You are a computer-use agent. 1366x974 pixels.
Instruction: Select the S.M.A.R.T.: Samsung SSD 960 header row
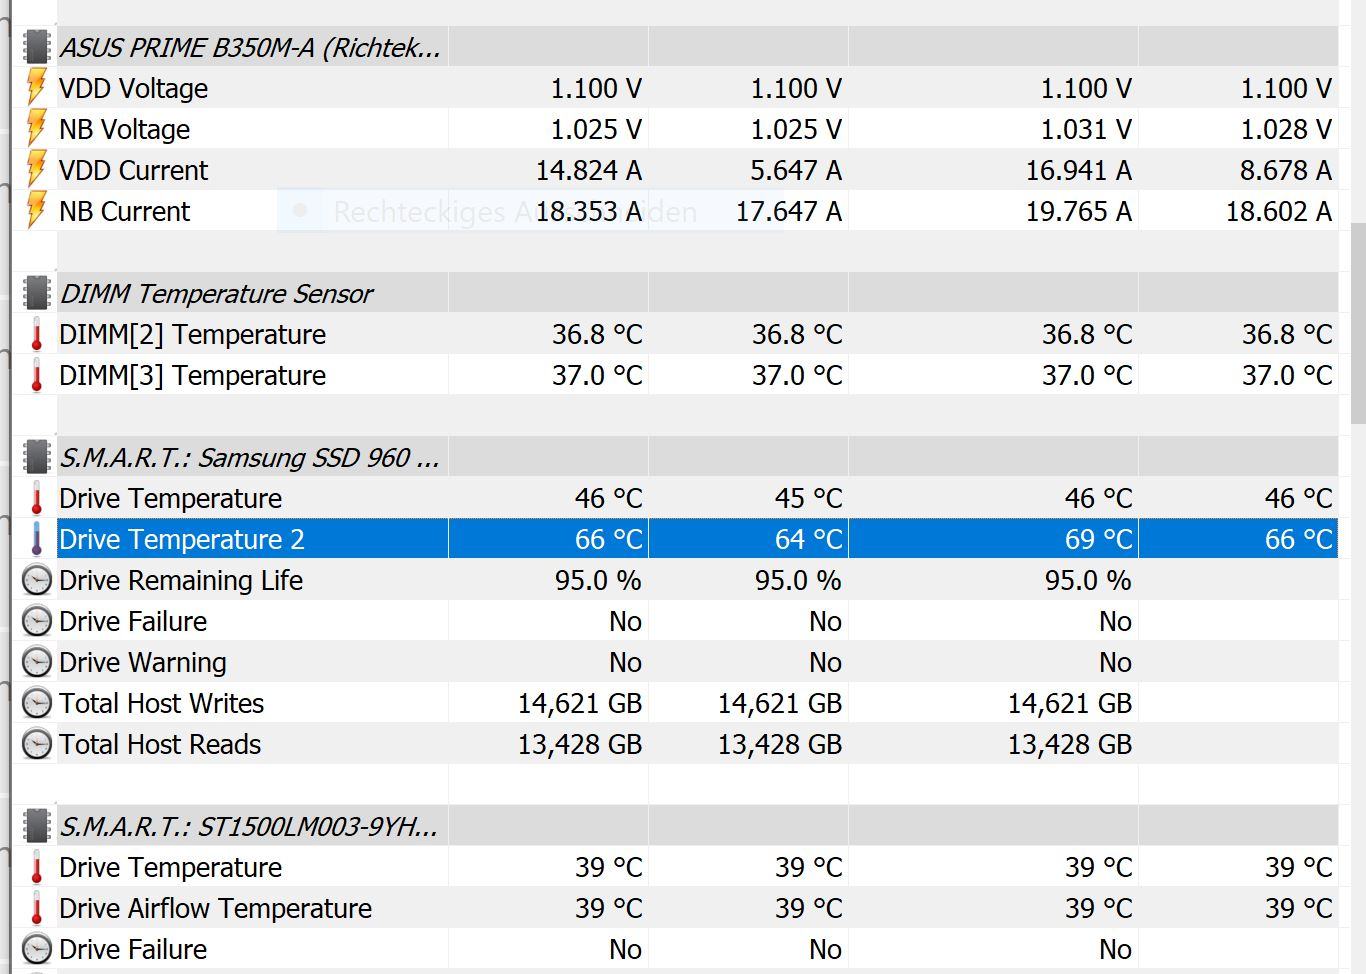coord(249,458)
